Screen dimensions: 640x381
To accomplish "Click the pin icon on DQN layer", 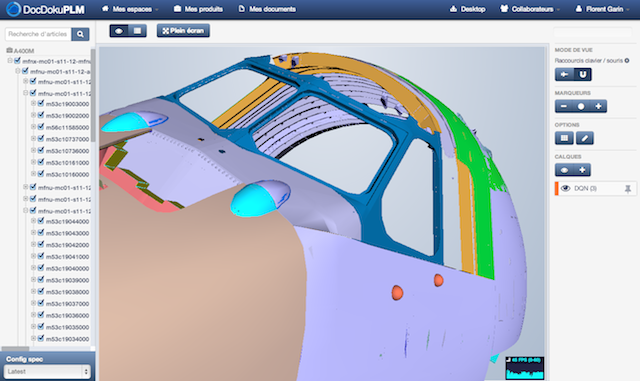I will 628,189.
